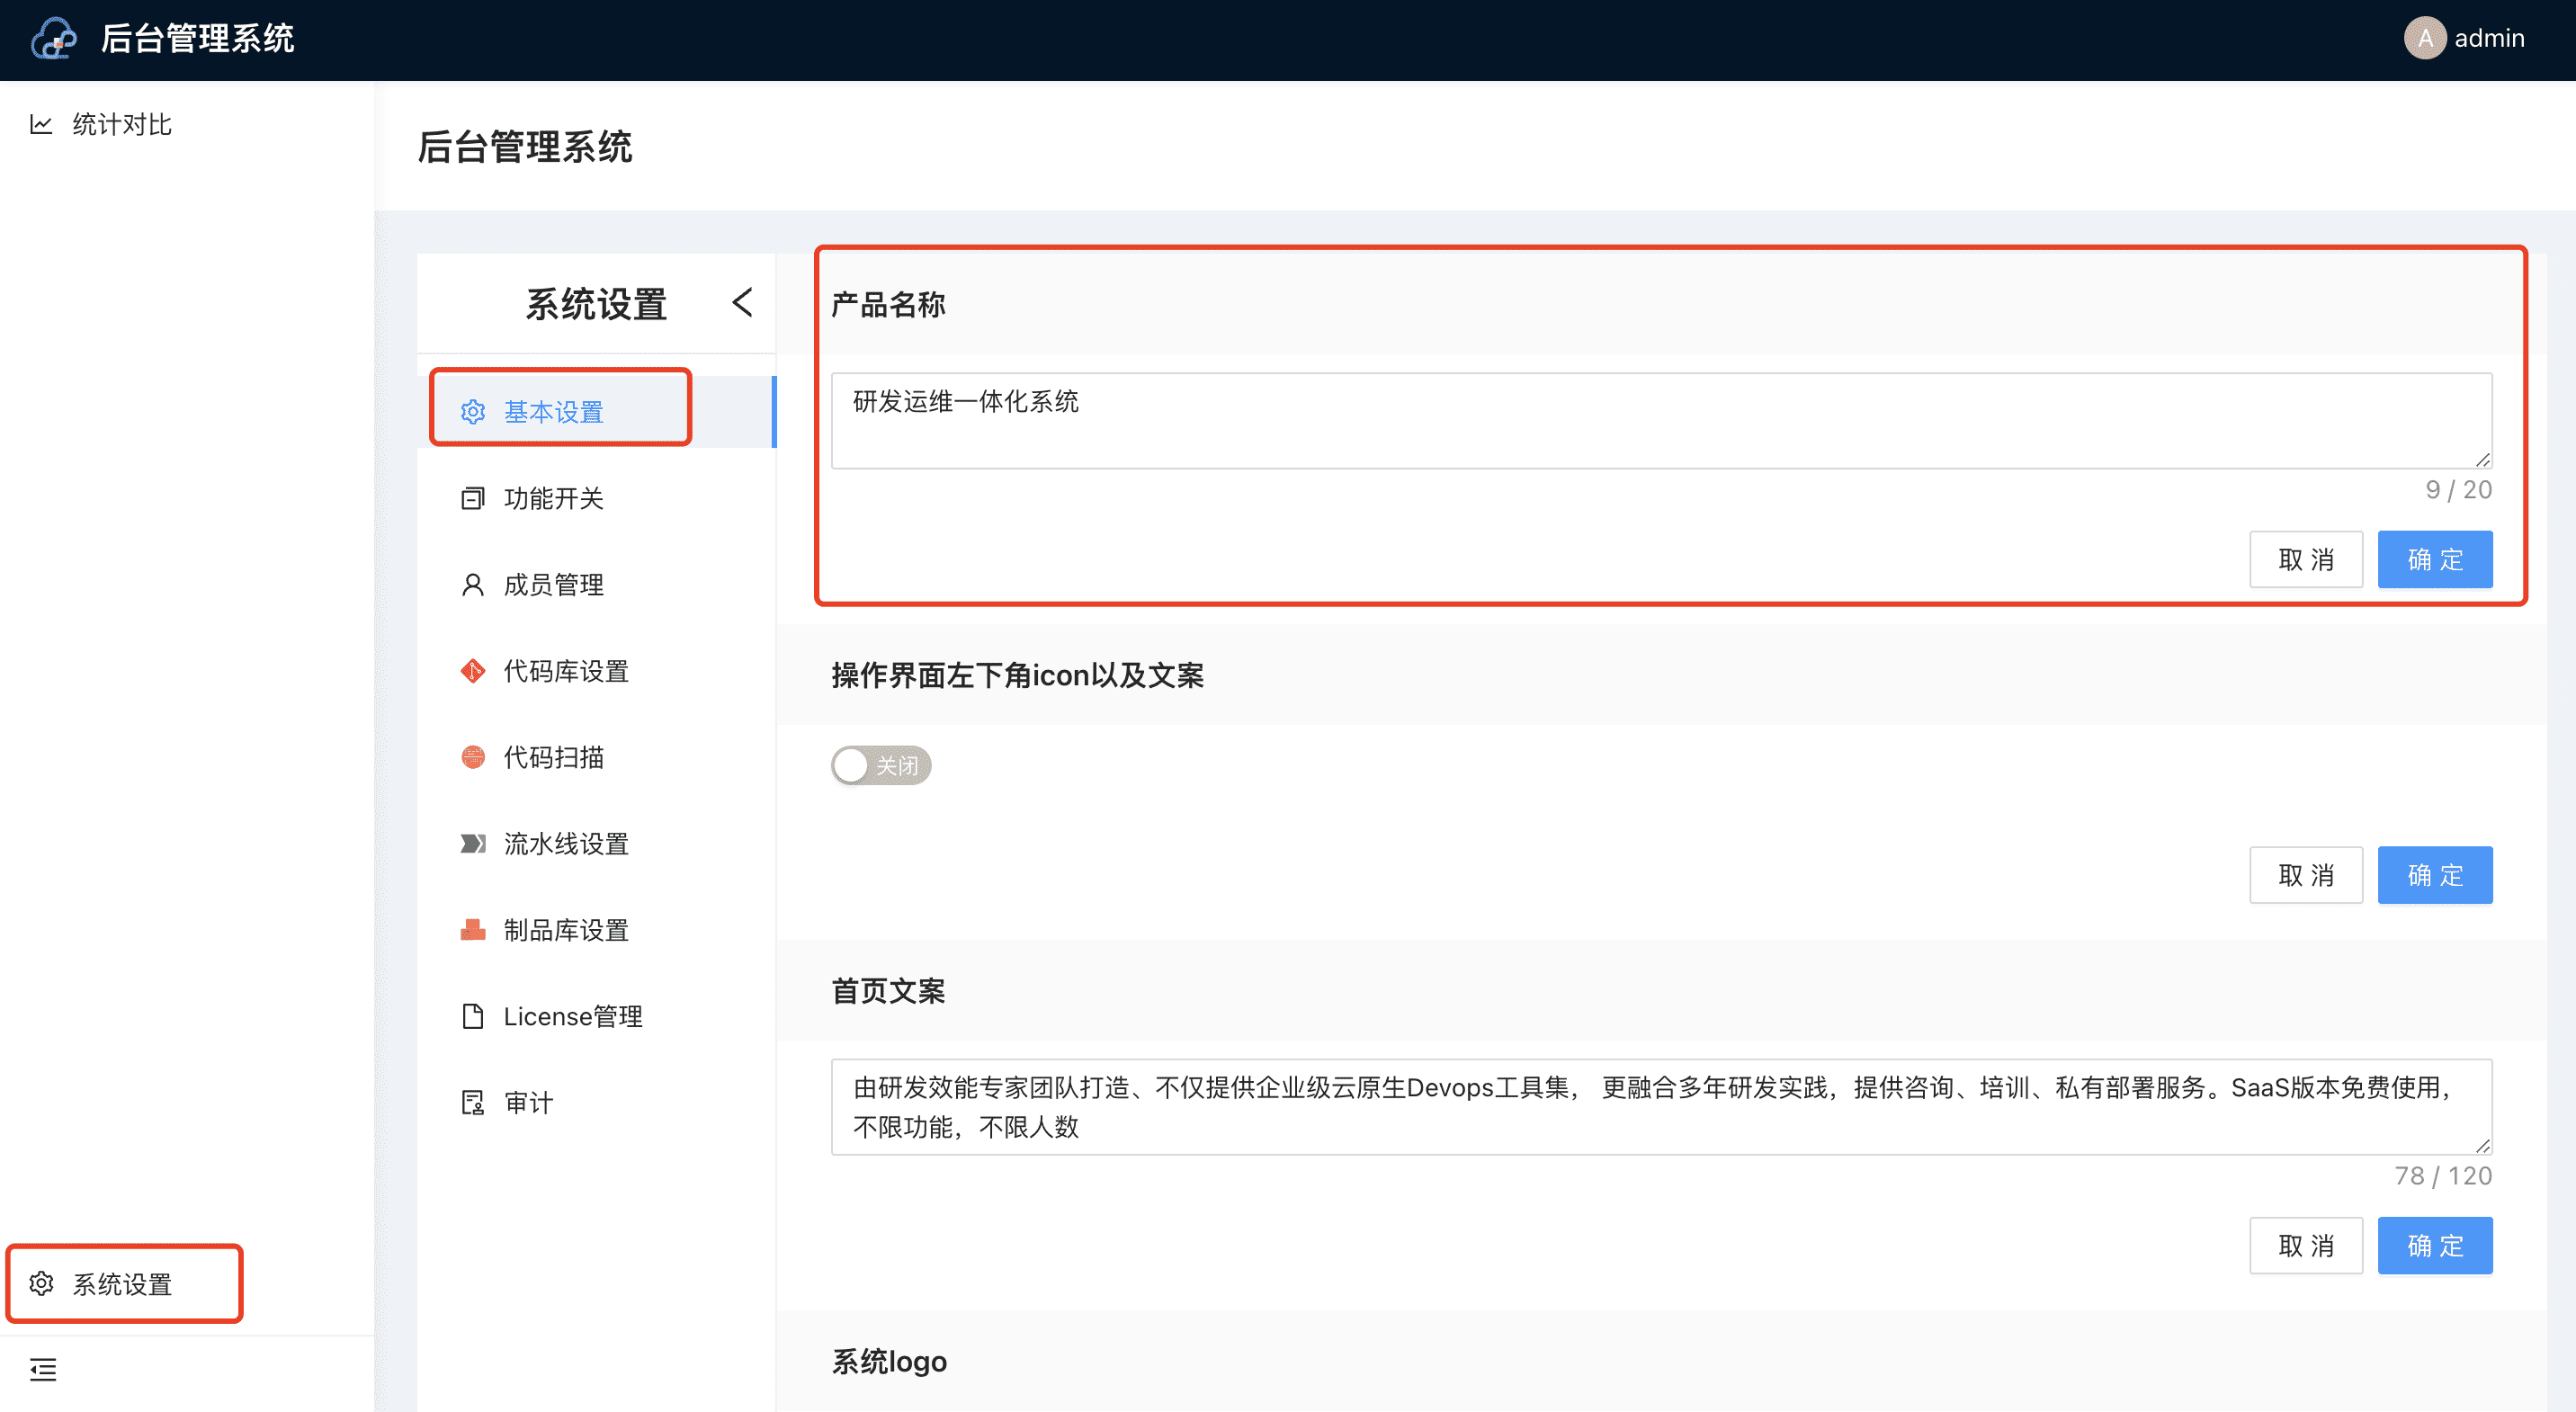Open the admin user avatar menu
Viewport: 2576px width, 1412px height.
2424,38
